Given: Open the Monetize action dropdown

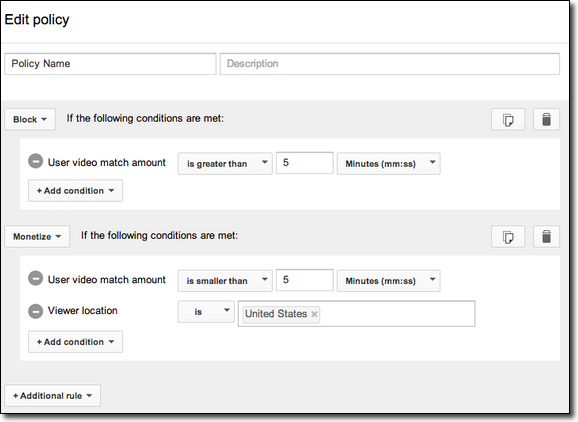Looking at the screenshot, I should [x=37, y=237].
